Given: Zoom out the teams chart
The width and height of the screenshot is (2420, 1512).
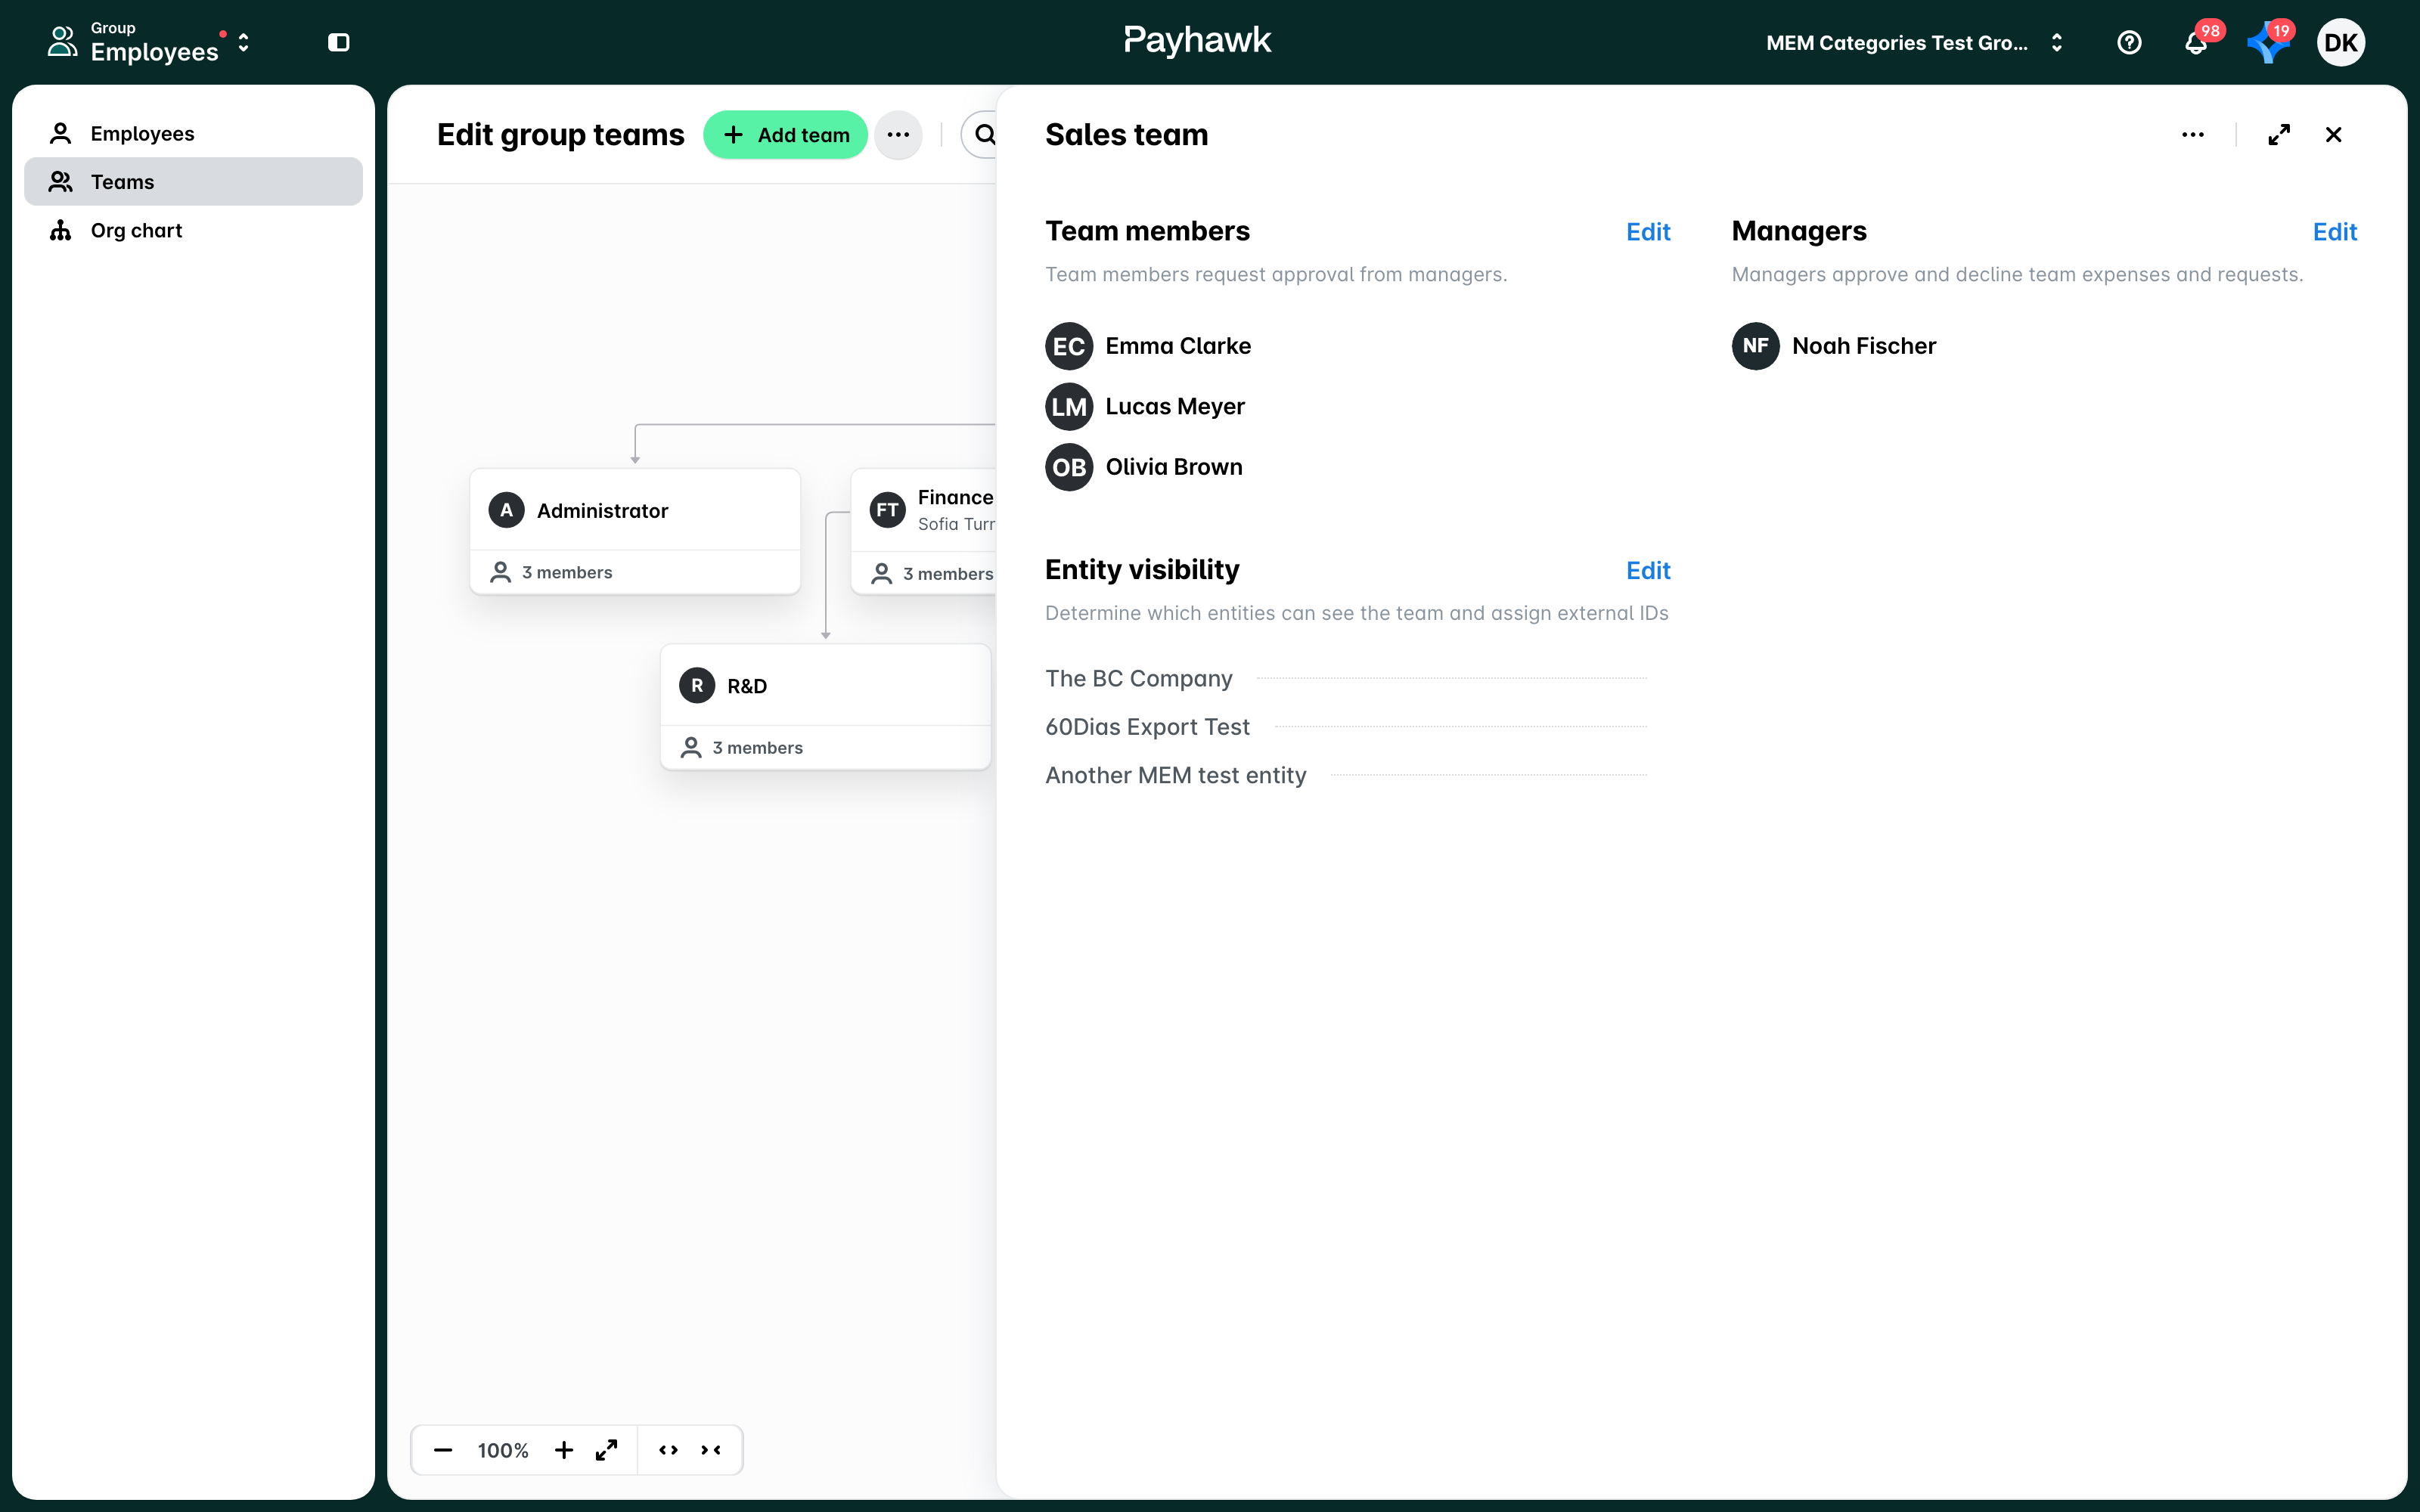Looking at the screenshot, I should click(x=443, y=1450).
